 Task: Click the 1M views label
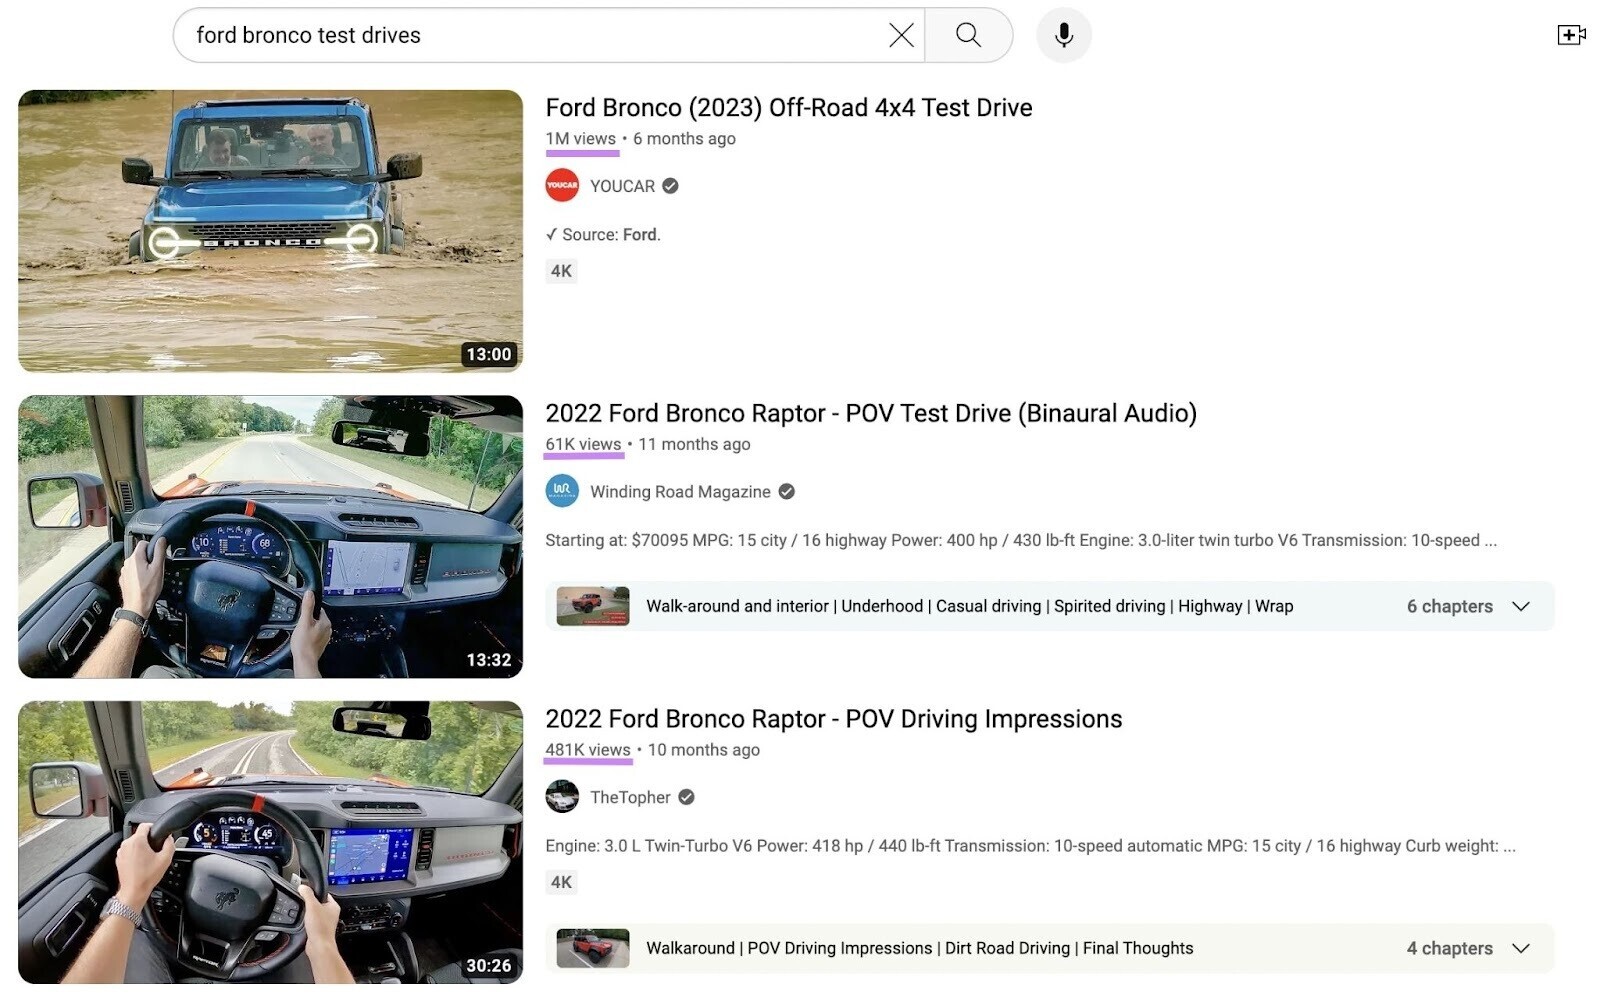tap(580, 138)
